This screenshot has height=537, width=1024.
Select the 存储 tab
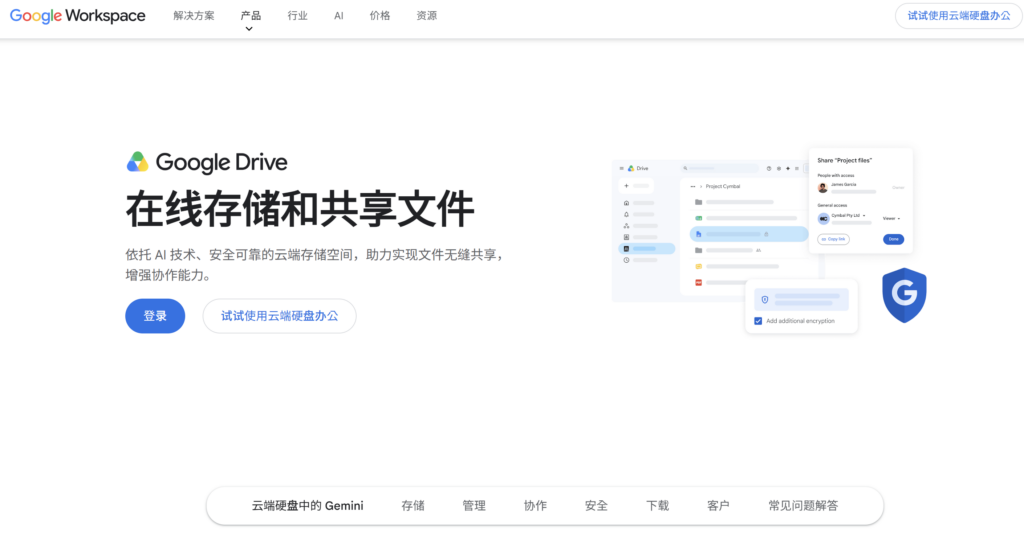pos(413,506)
